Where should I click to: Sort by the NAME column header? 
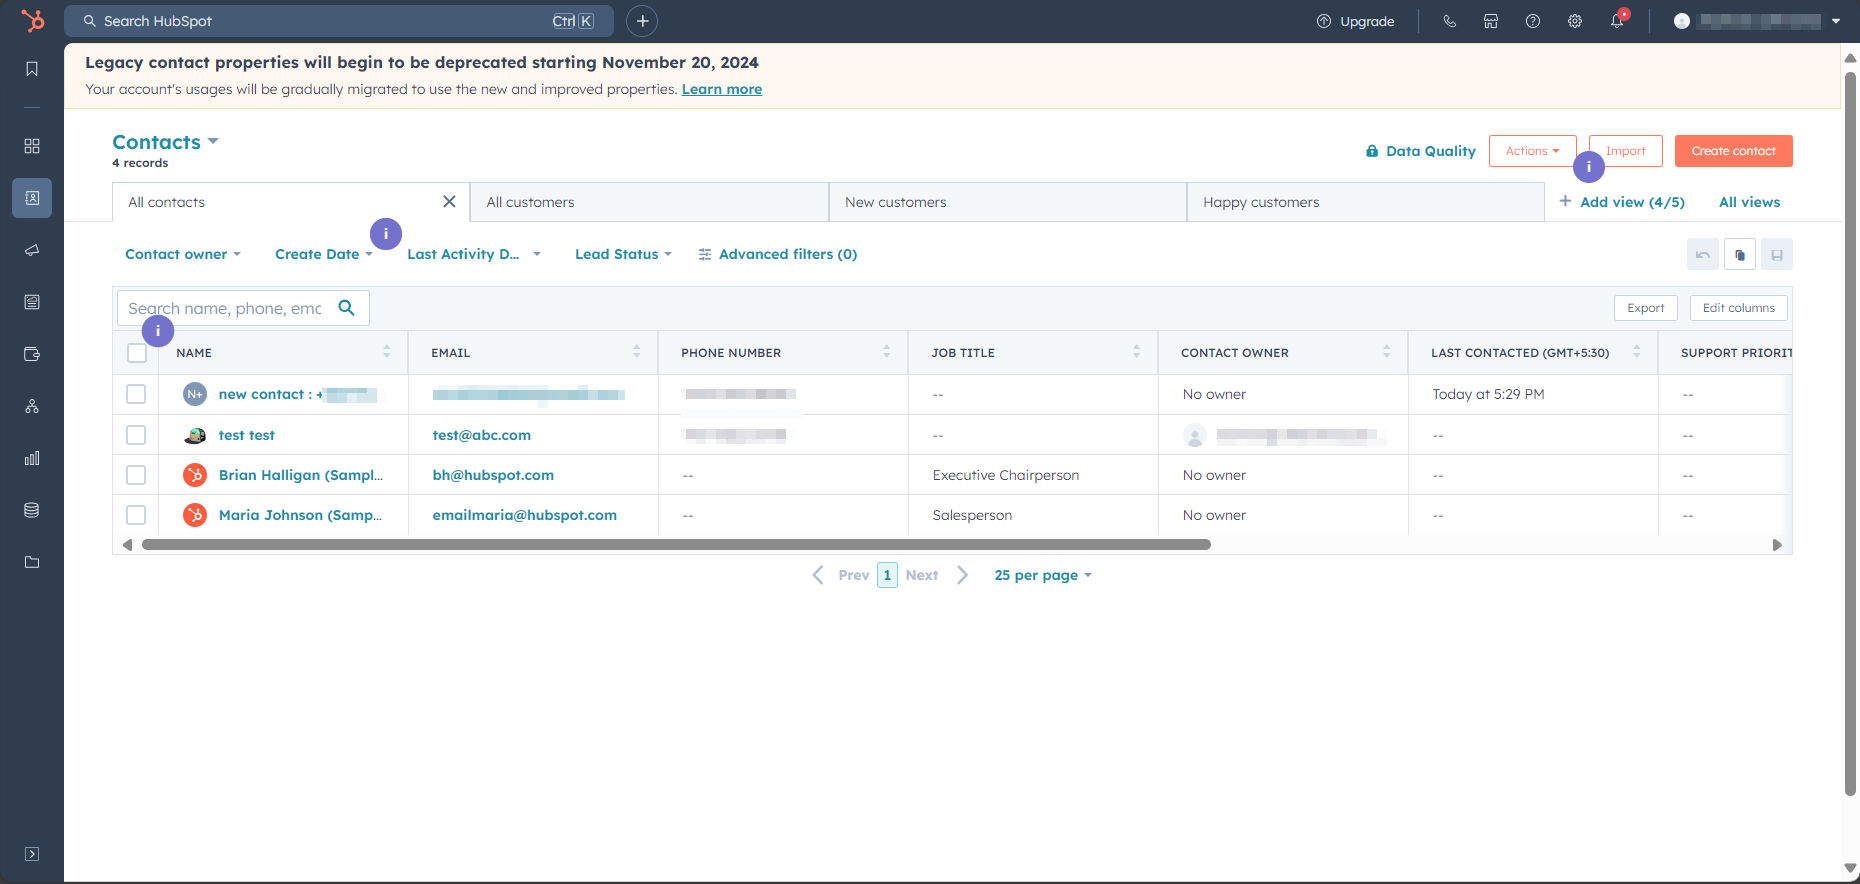[x=283, y=353]
